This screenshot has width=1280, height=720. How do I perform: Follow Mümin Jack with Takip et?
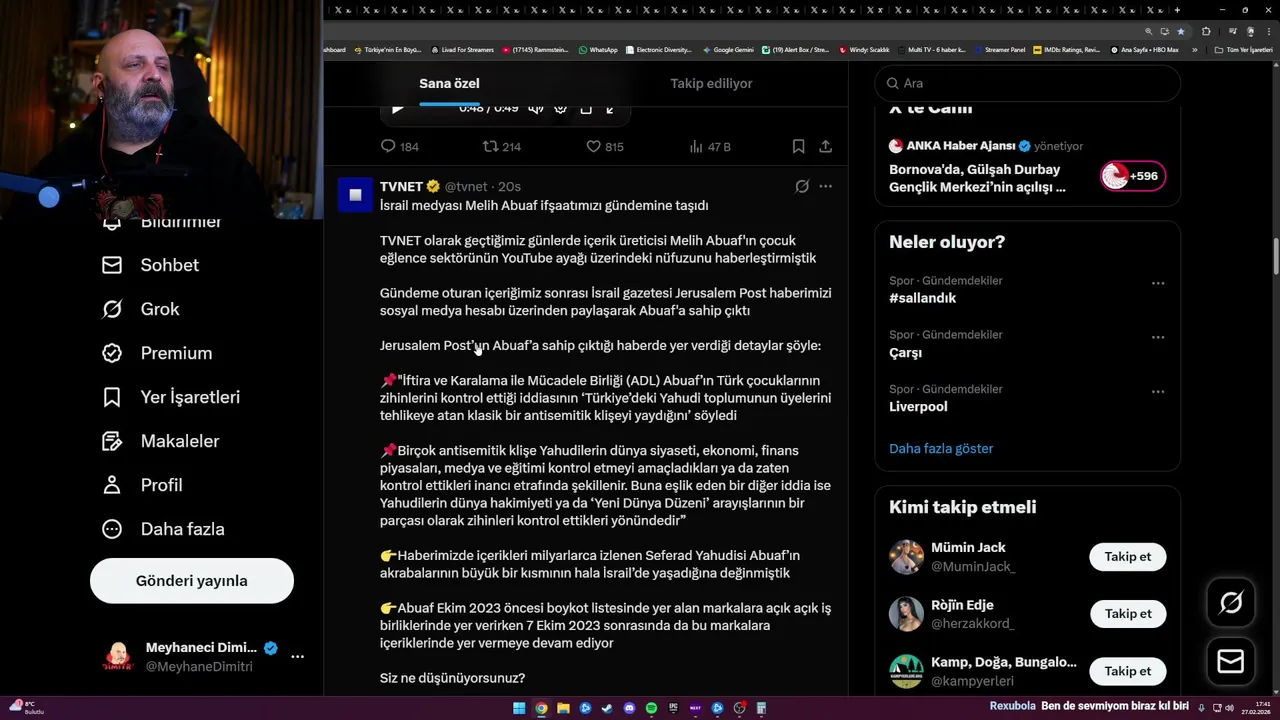[x=1127, y=557]
